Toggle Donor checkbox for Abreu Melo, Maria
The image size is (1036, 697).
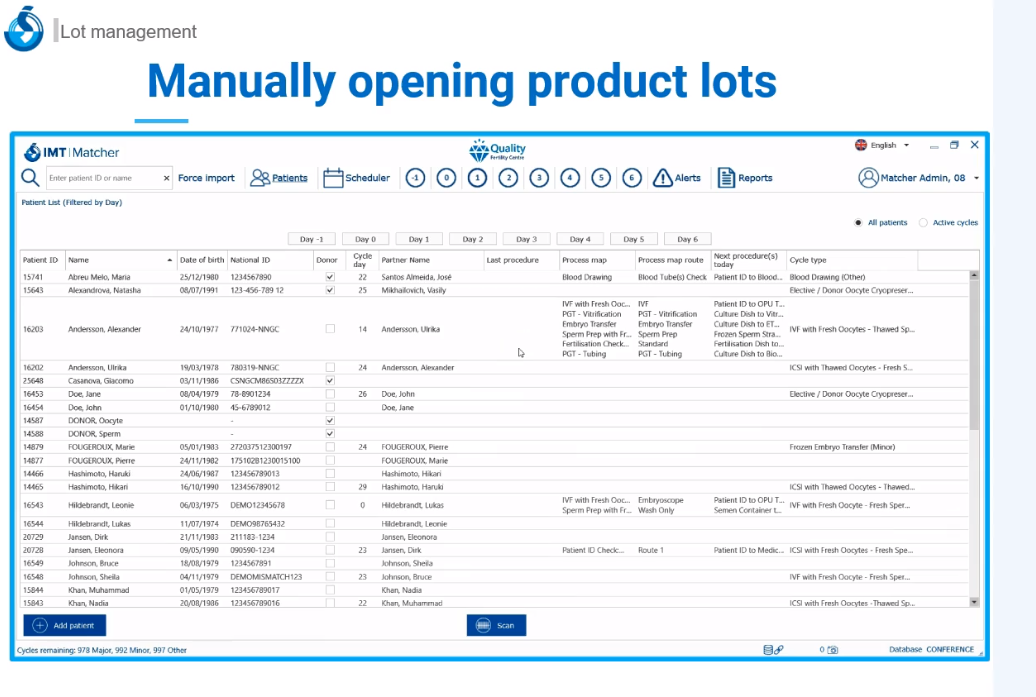pyautogui.click(x=330, y=277)
